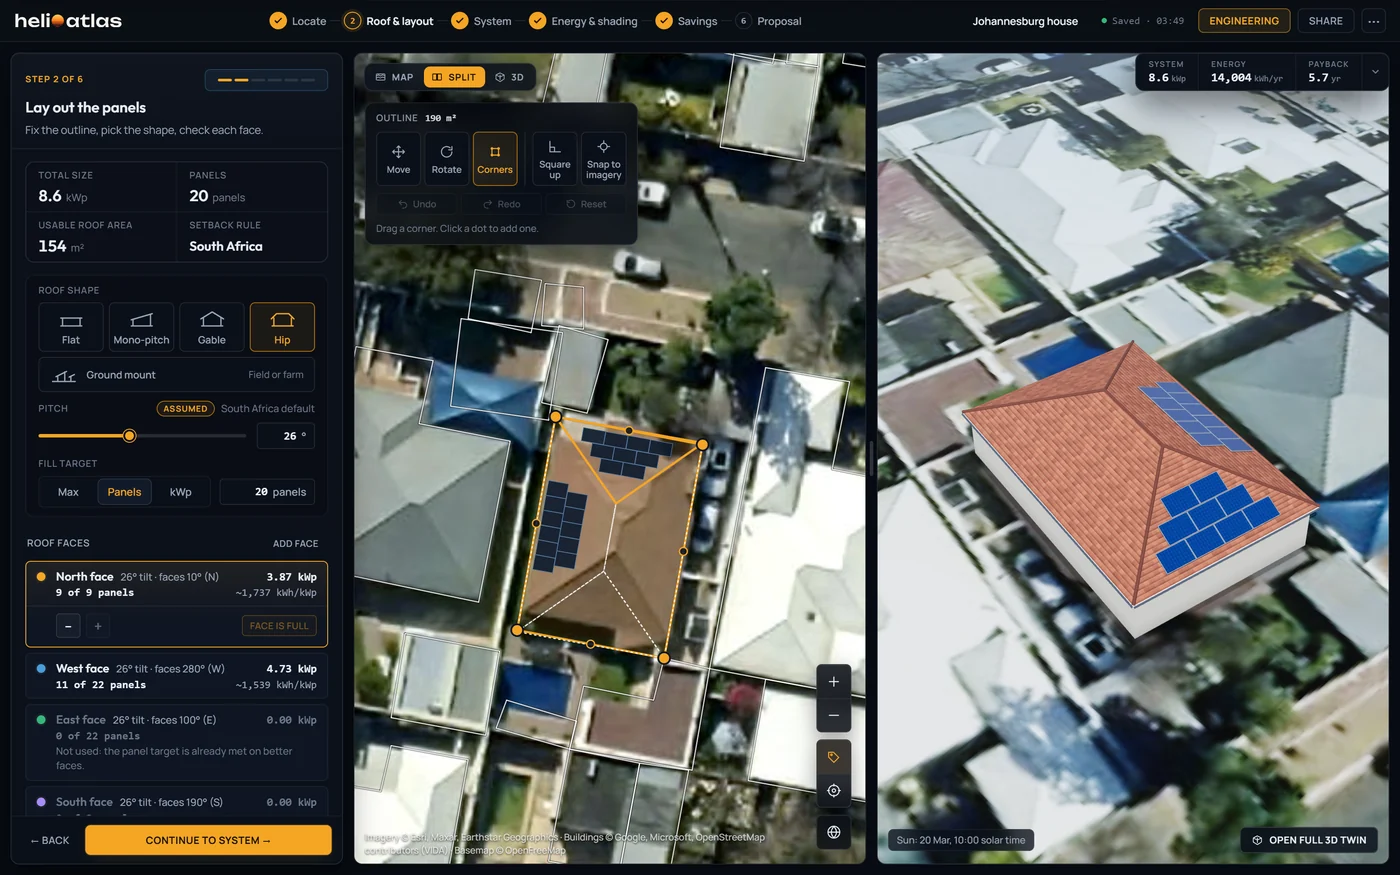
Task: Toggle the map labels tag icon
Action: tap(834, 757)
